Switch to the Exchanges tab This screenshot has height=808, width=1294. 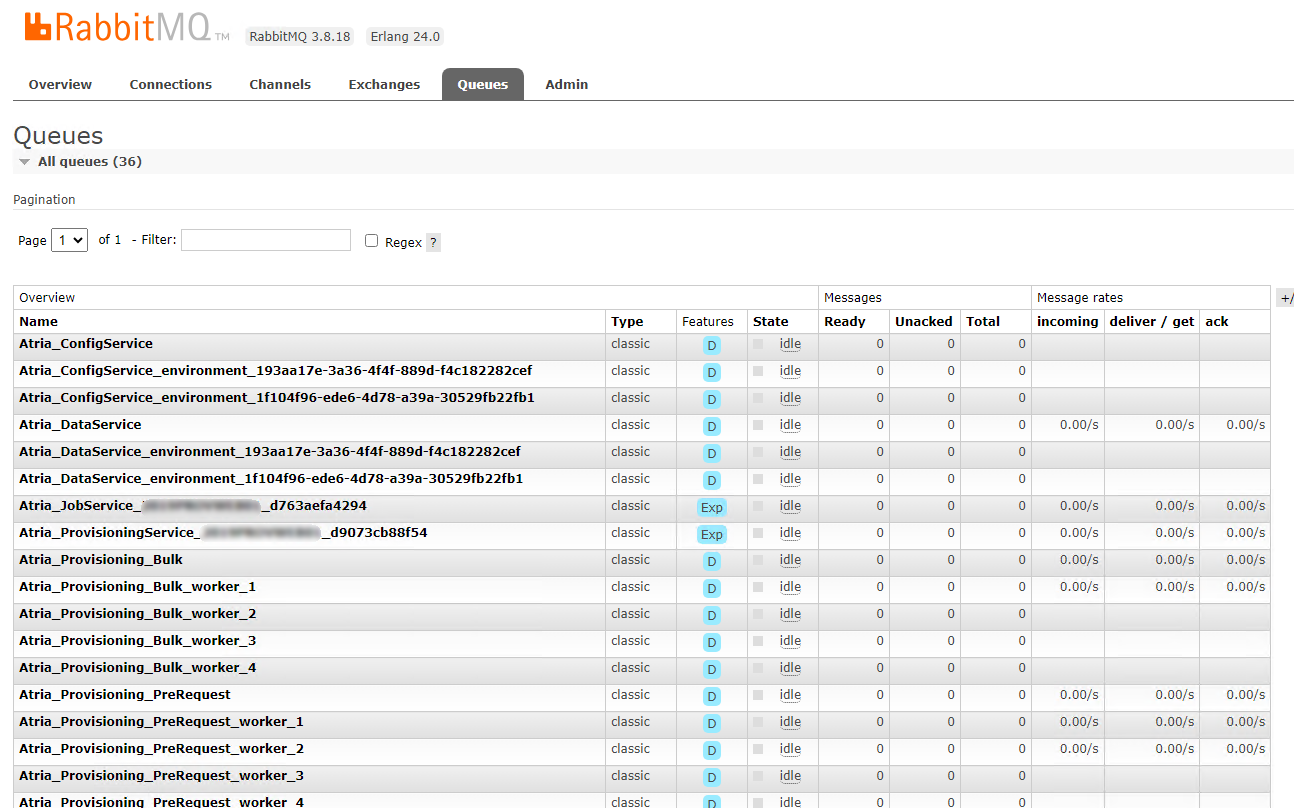click(x=384, y=85)
